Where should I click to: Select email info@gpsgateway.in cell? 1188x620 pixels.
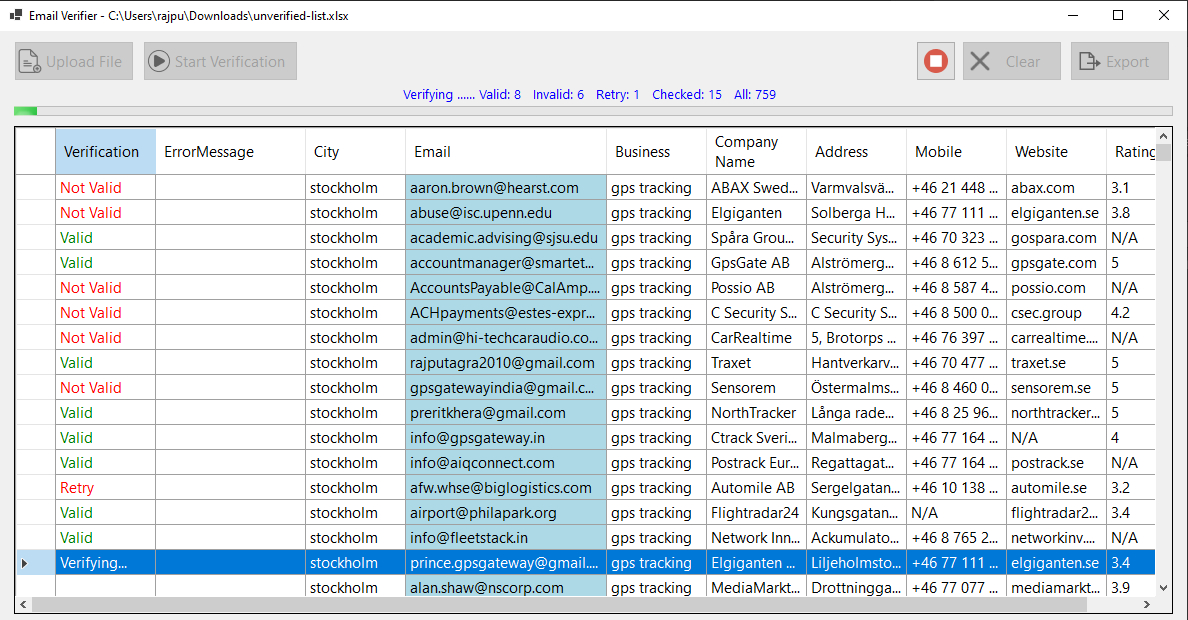click(506, 438)
